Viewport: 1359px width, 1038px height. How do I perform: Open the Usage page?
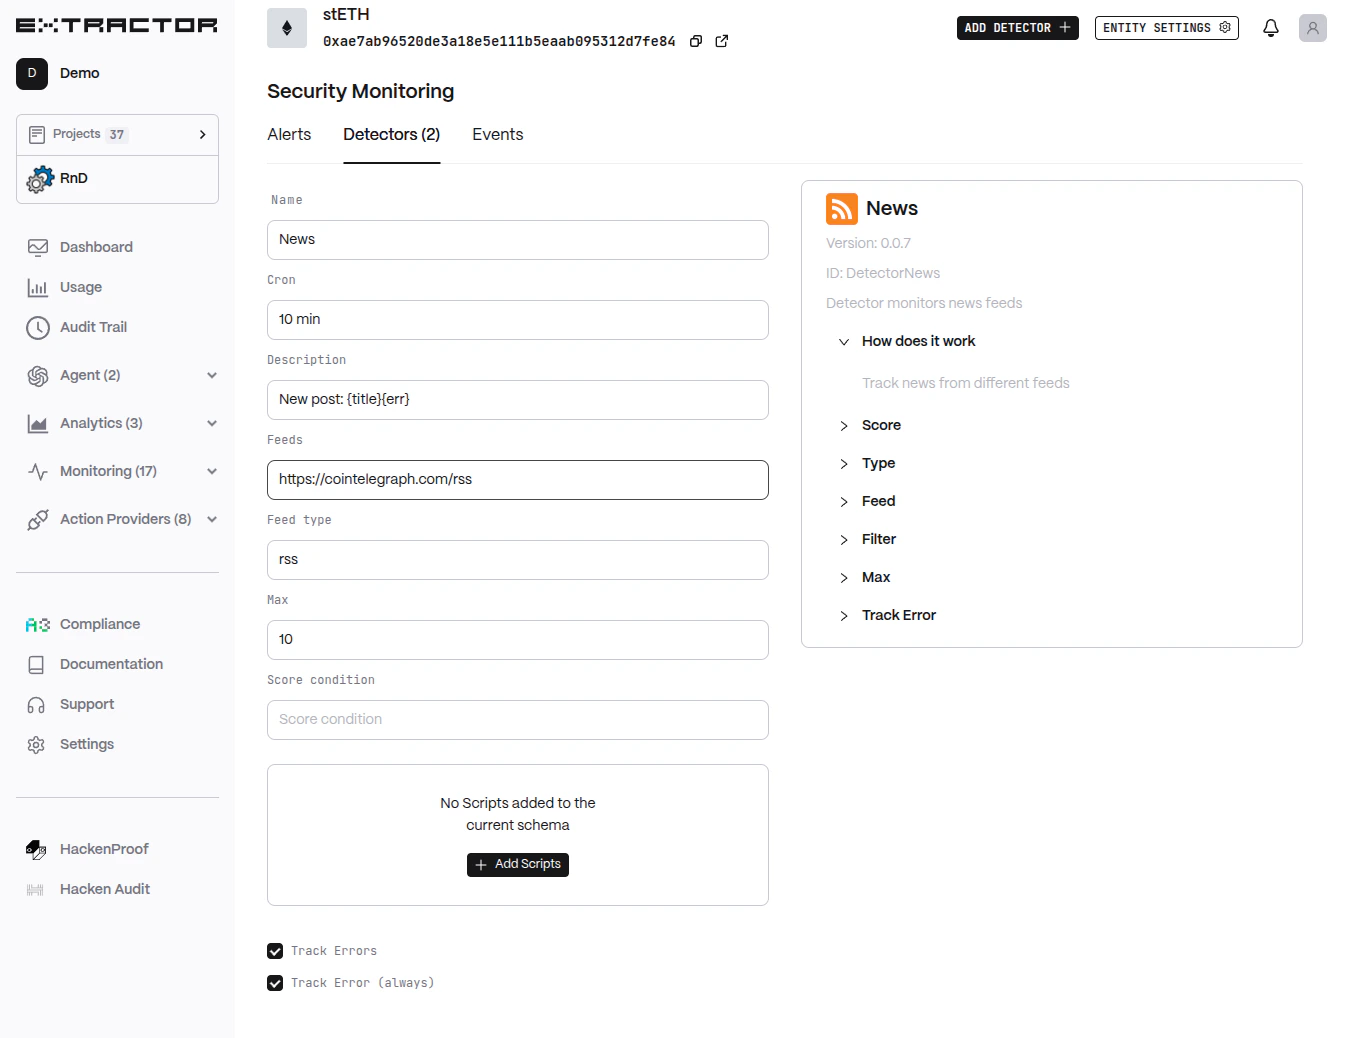tap(81, 287)
